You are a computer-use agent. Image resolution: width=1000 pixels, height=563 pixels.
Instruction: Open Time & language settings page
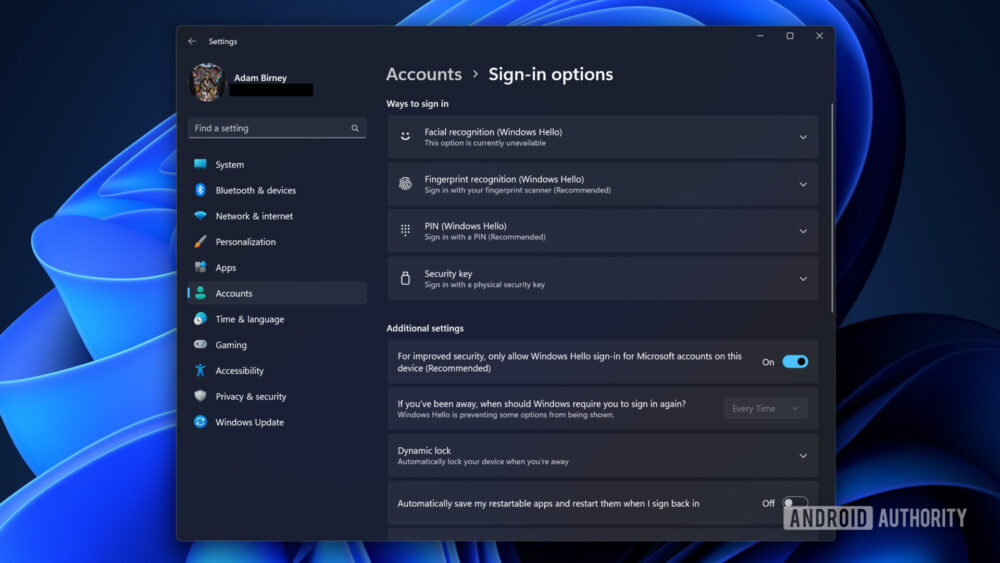(x=250, y=319)
